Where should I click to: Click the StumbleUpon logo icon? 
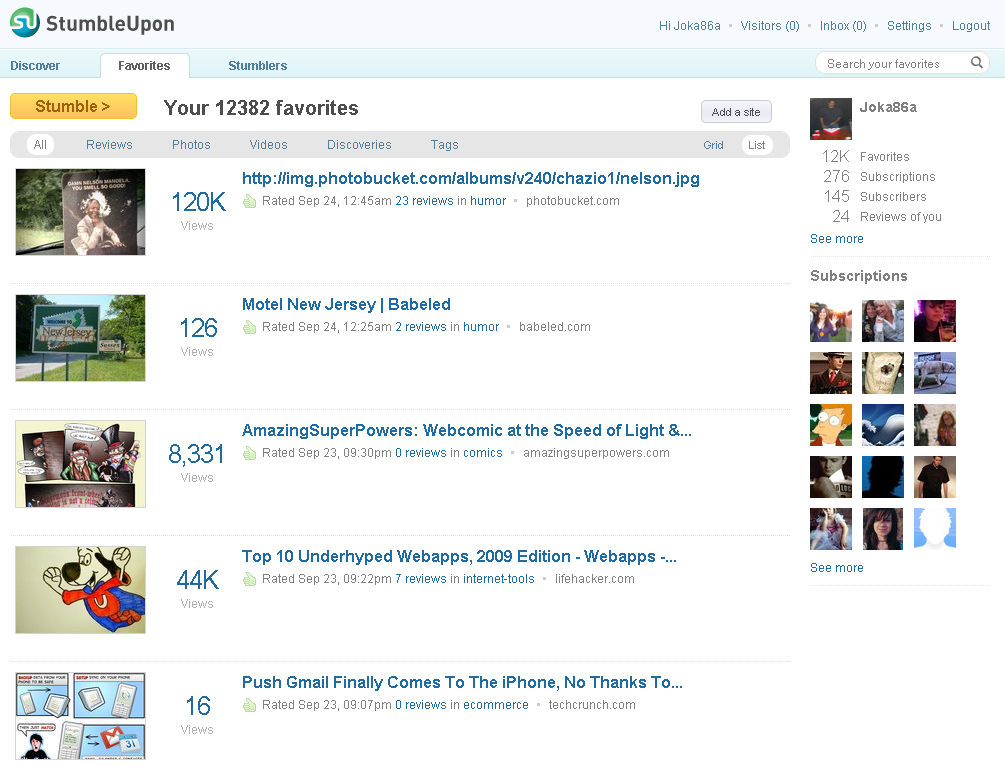coord(25,22)
